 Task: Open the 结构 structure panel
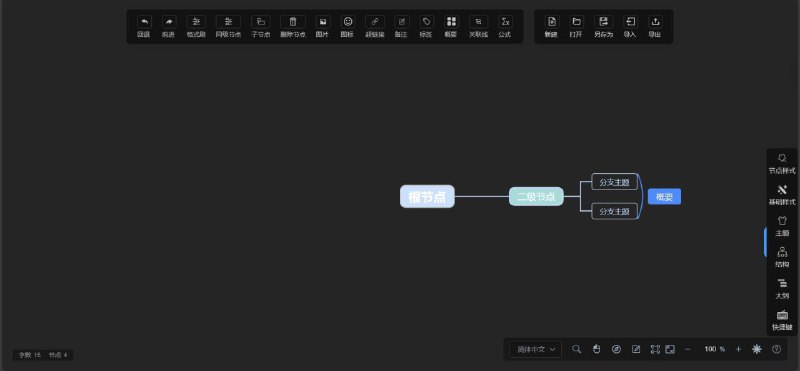coord(782,257)
